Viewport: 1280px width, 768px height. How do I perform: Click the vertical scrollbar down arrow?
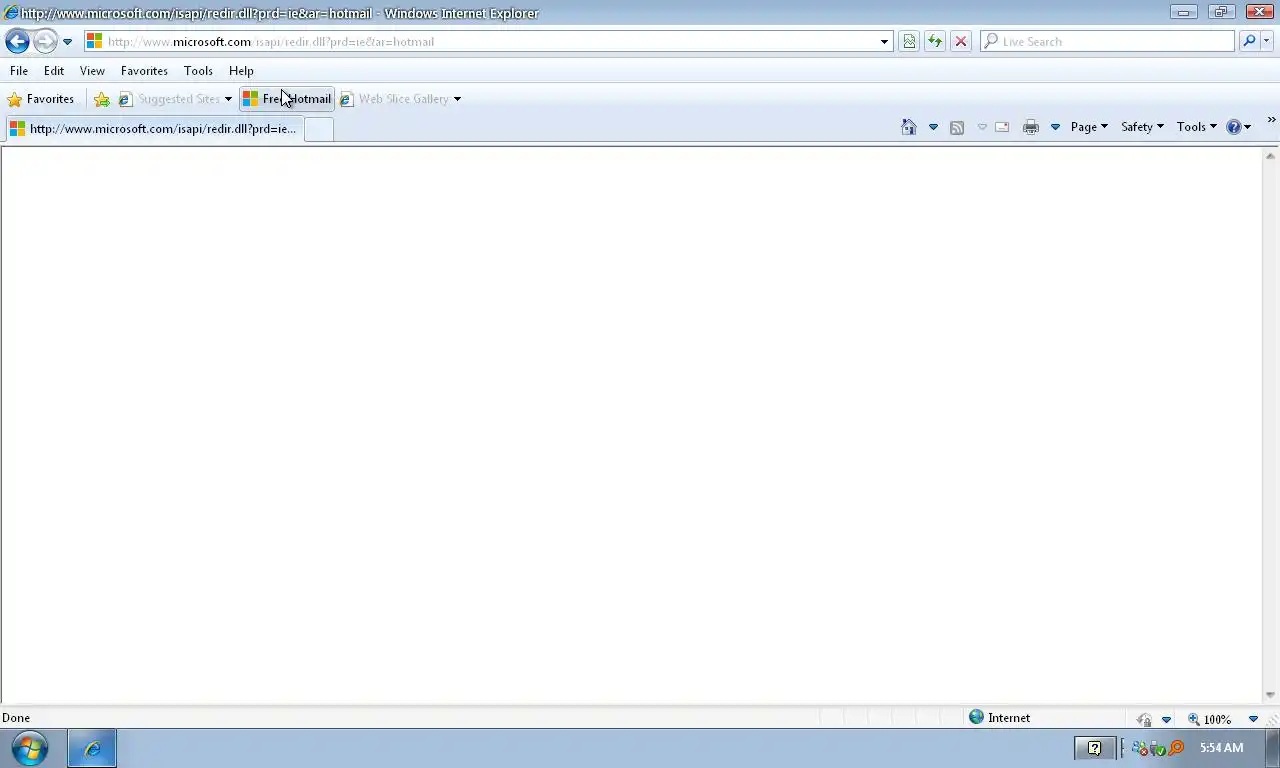[1271, 695]
